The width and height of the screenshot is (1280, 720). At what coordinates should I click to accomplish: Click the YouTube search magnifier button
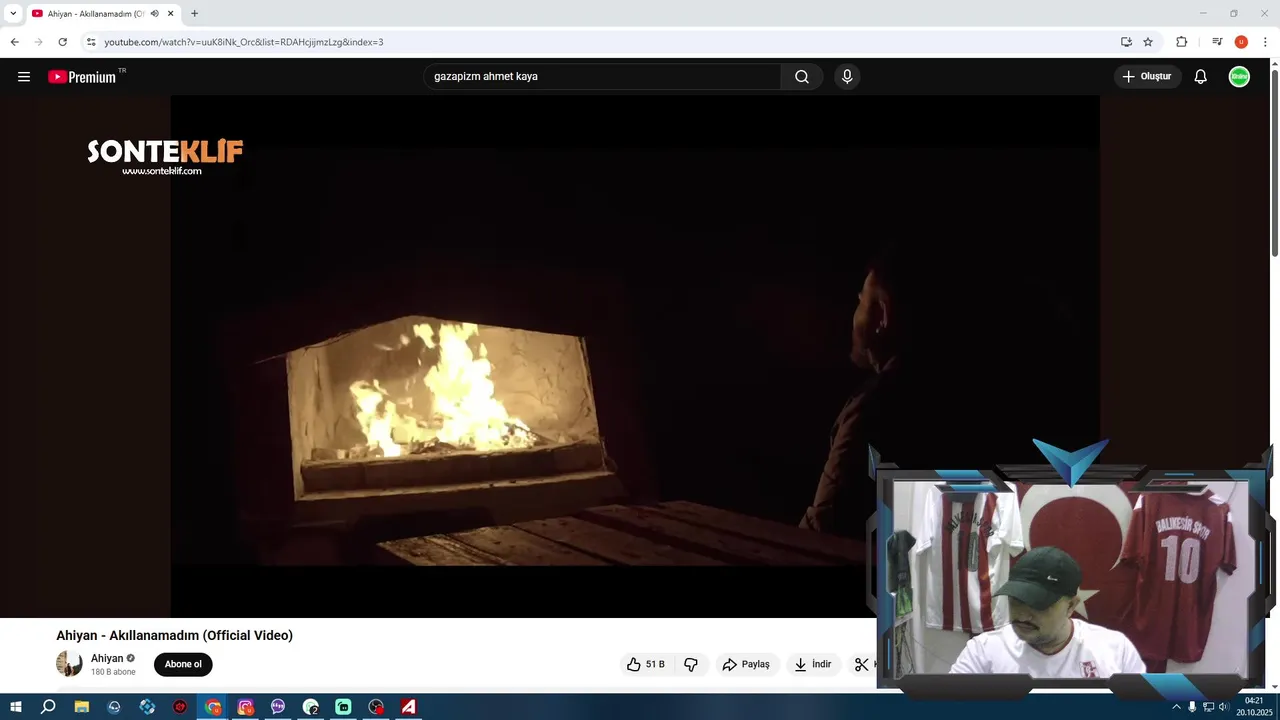802,77
